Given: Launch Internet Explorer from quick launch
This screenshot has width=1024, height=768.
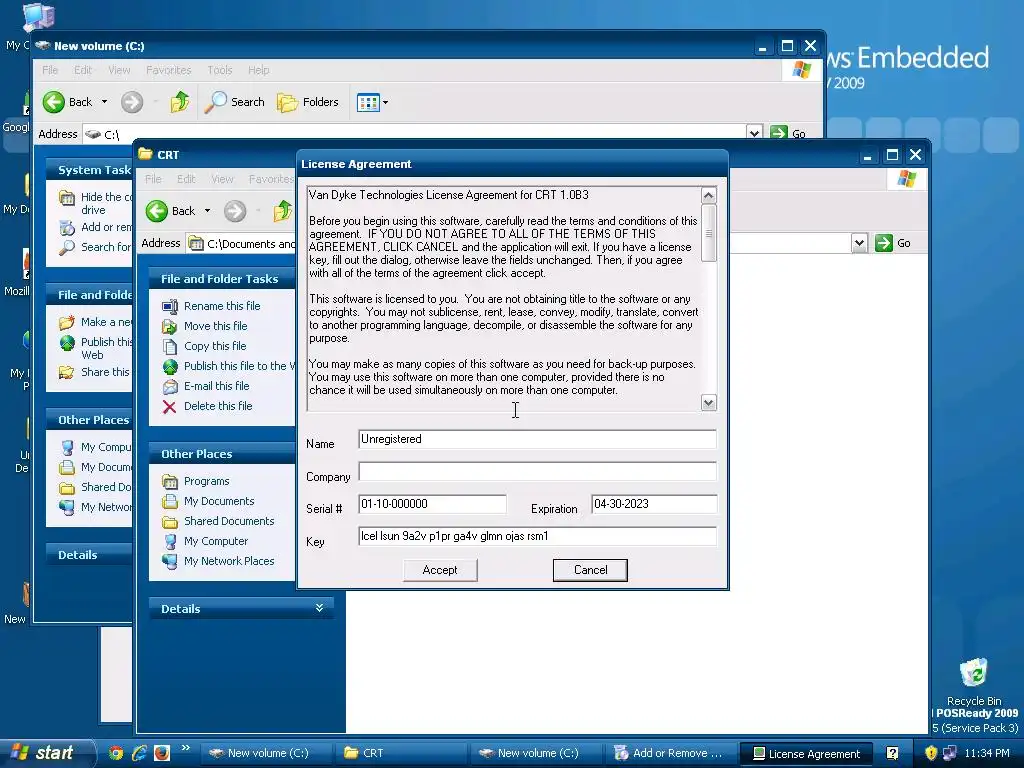Looking at the screenshot, I should pos(139,753).
